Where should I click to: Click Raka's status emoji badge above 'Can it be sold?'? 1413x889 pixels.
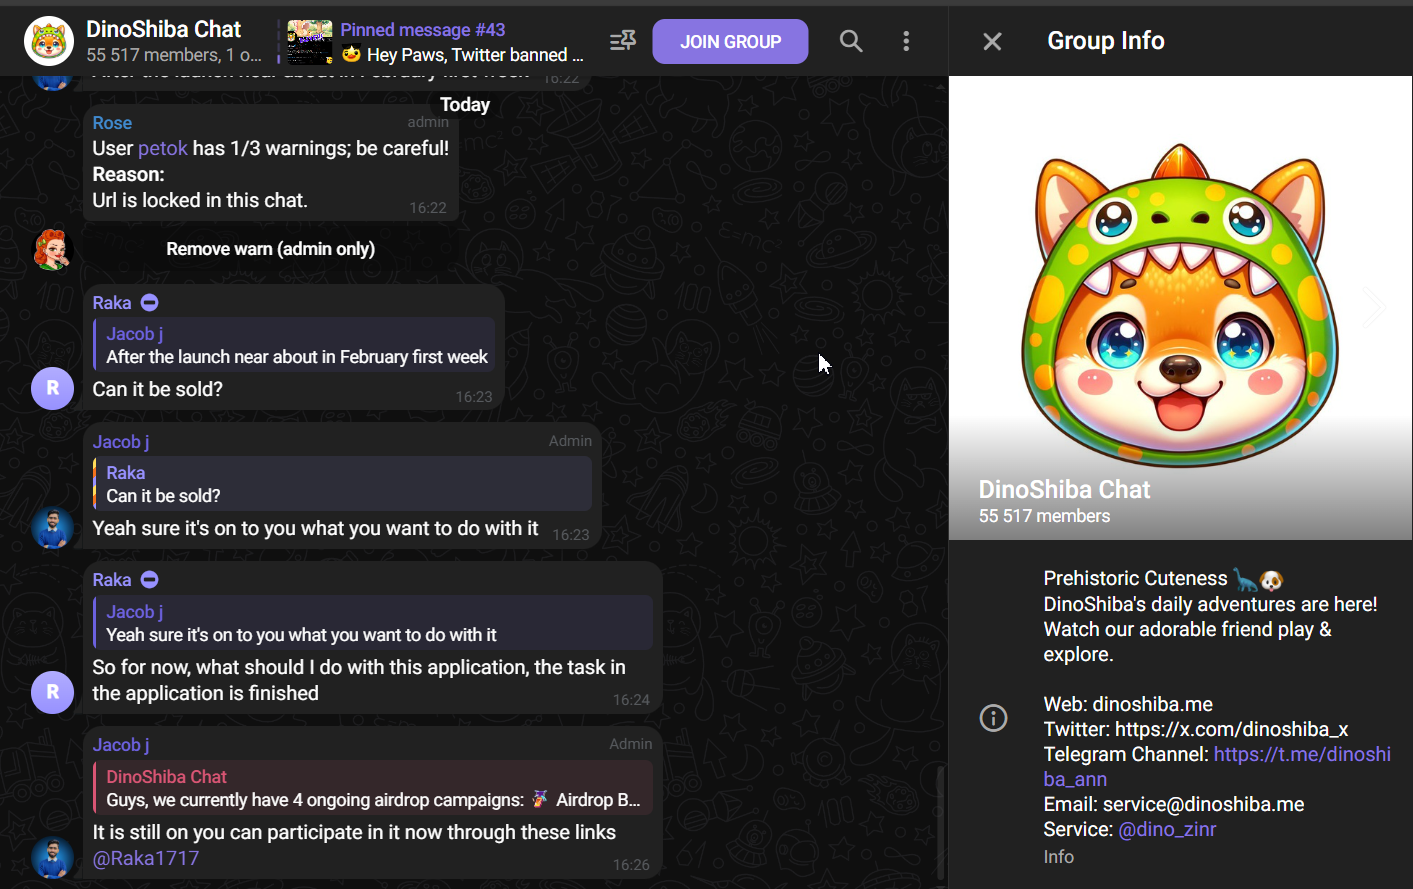[x=150, y=303]
